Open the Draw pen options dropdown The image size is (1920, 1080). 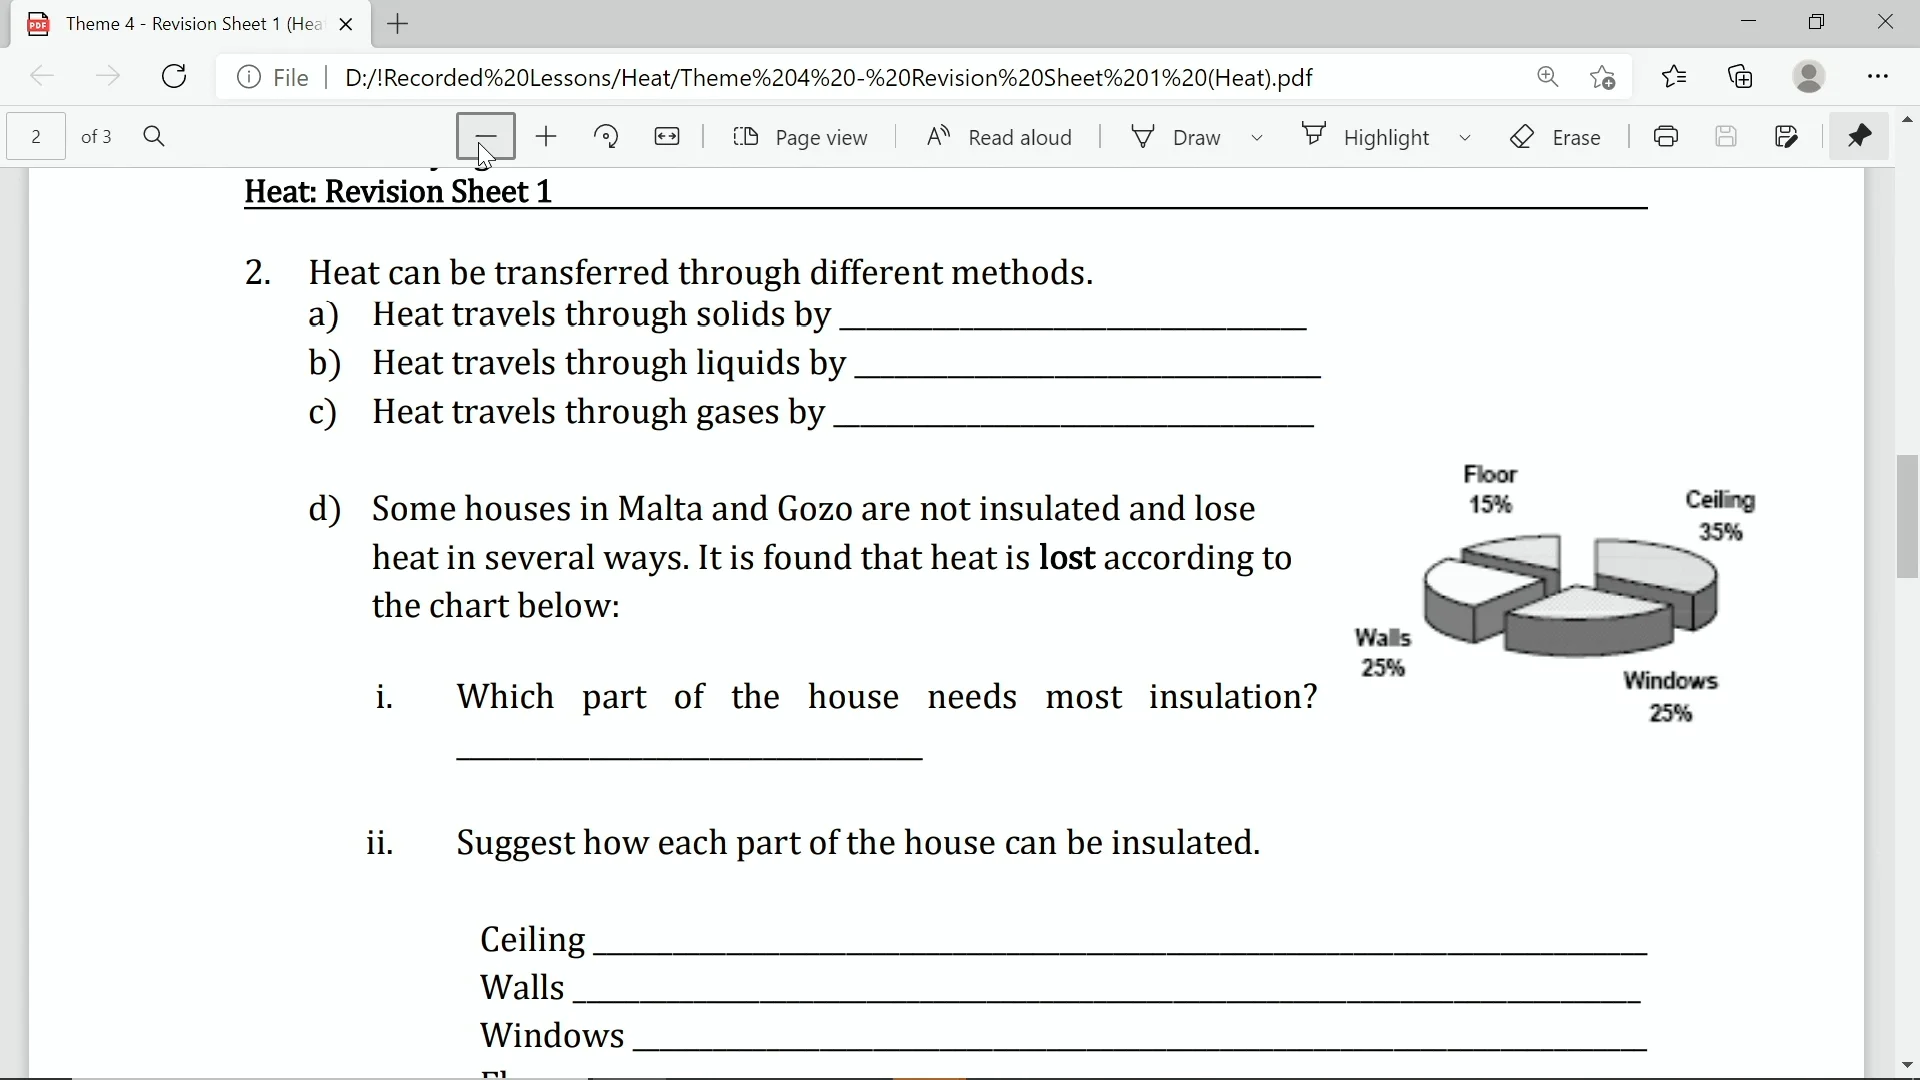1257,137
